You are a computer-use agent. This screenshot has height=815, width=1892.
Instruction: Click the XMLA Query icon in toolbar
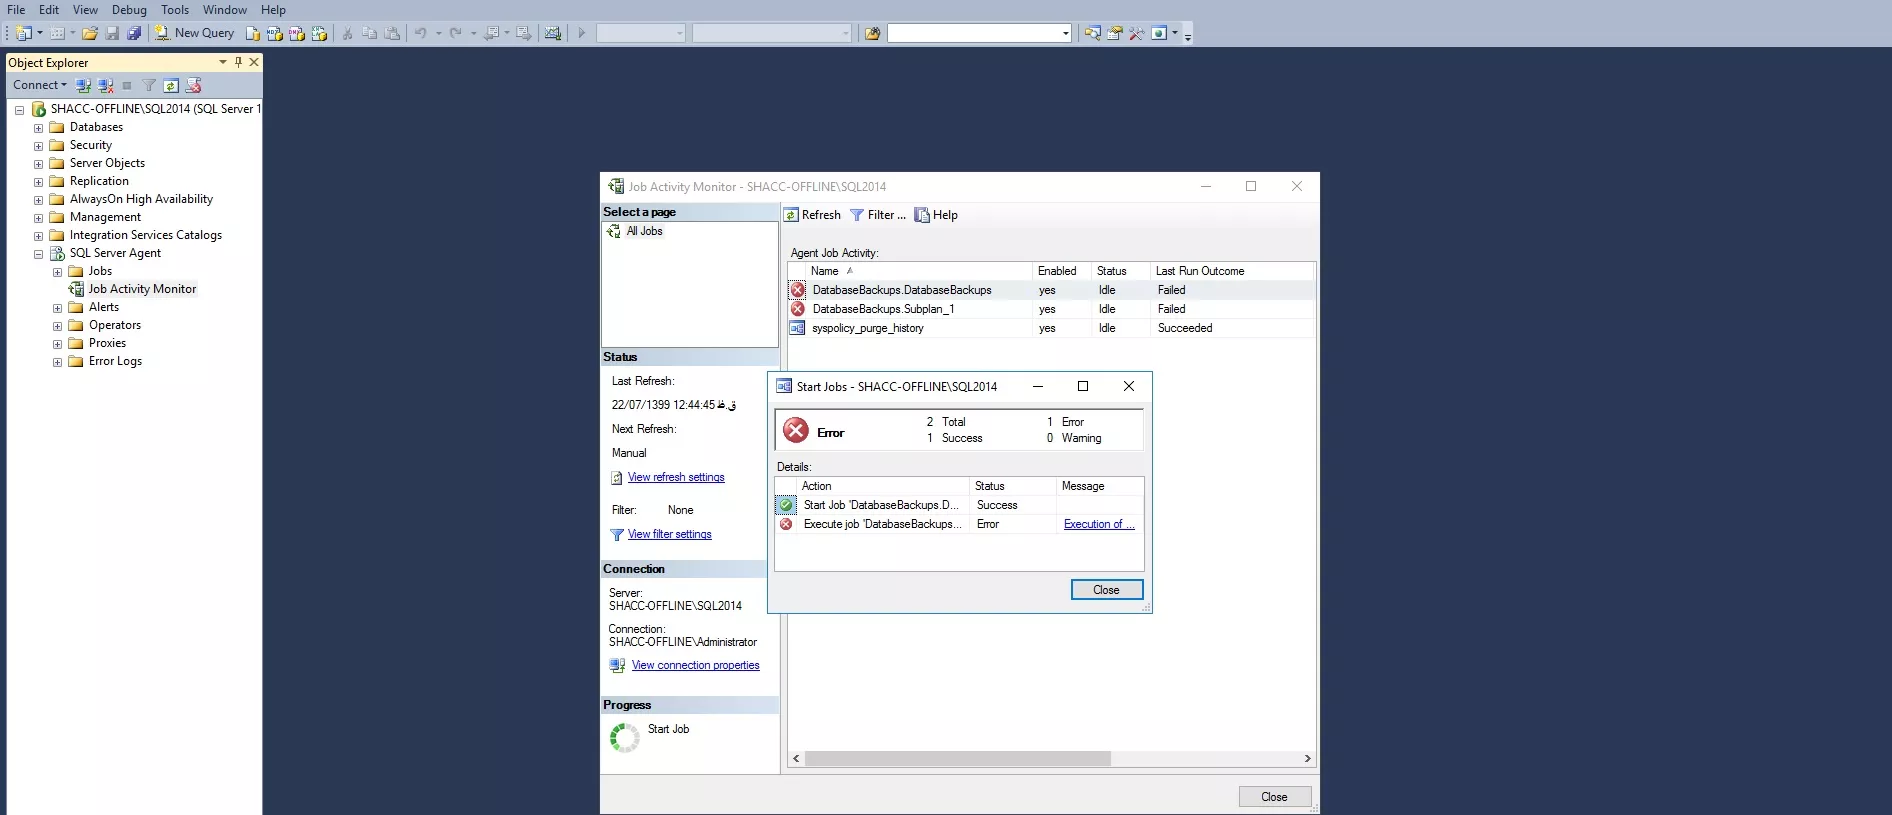click(319, 33)
